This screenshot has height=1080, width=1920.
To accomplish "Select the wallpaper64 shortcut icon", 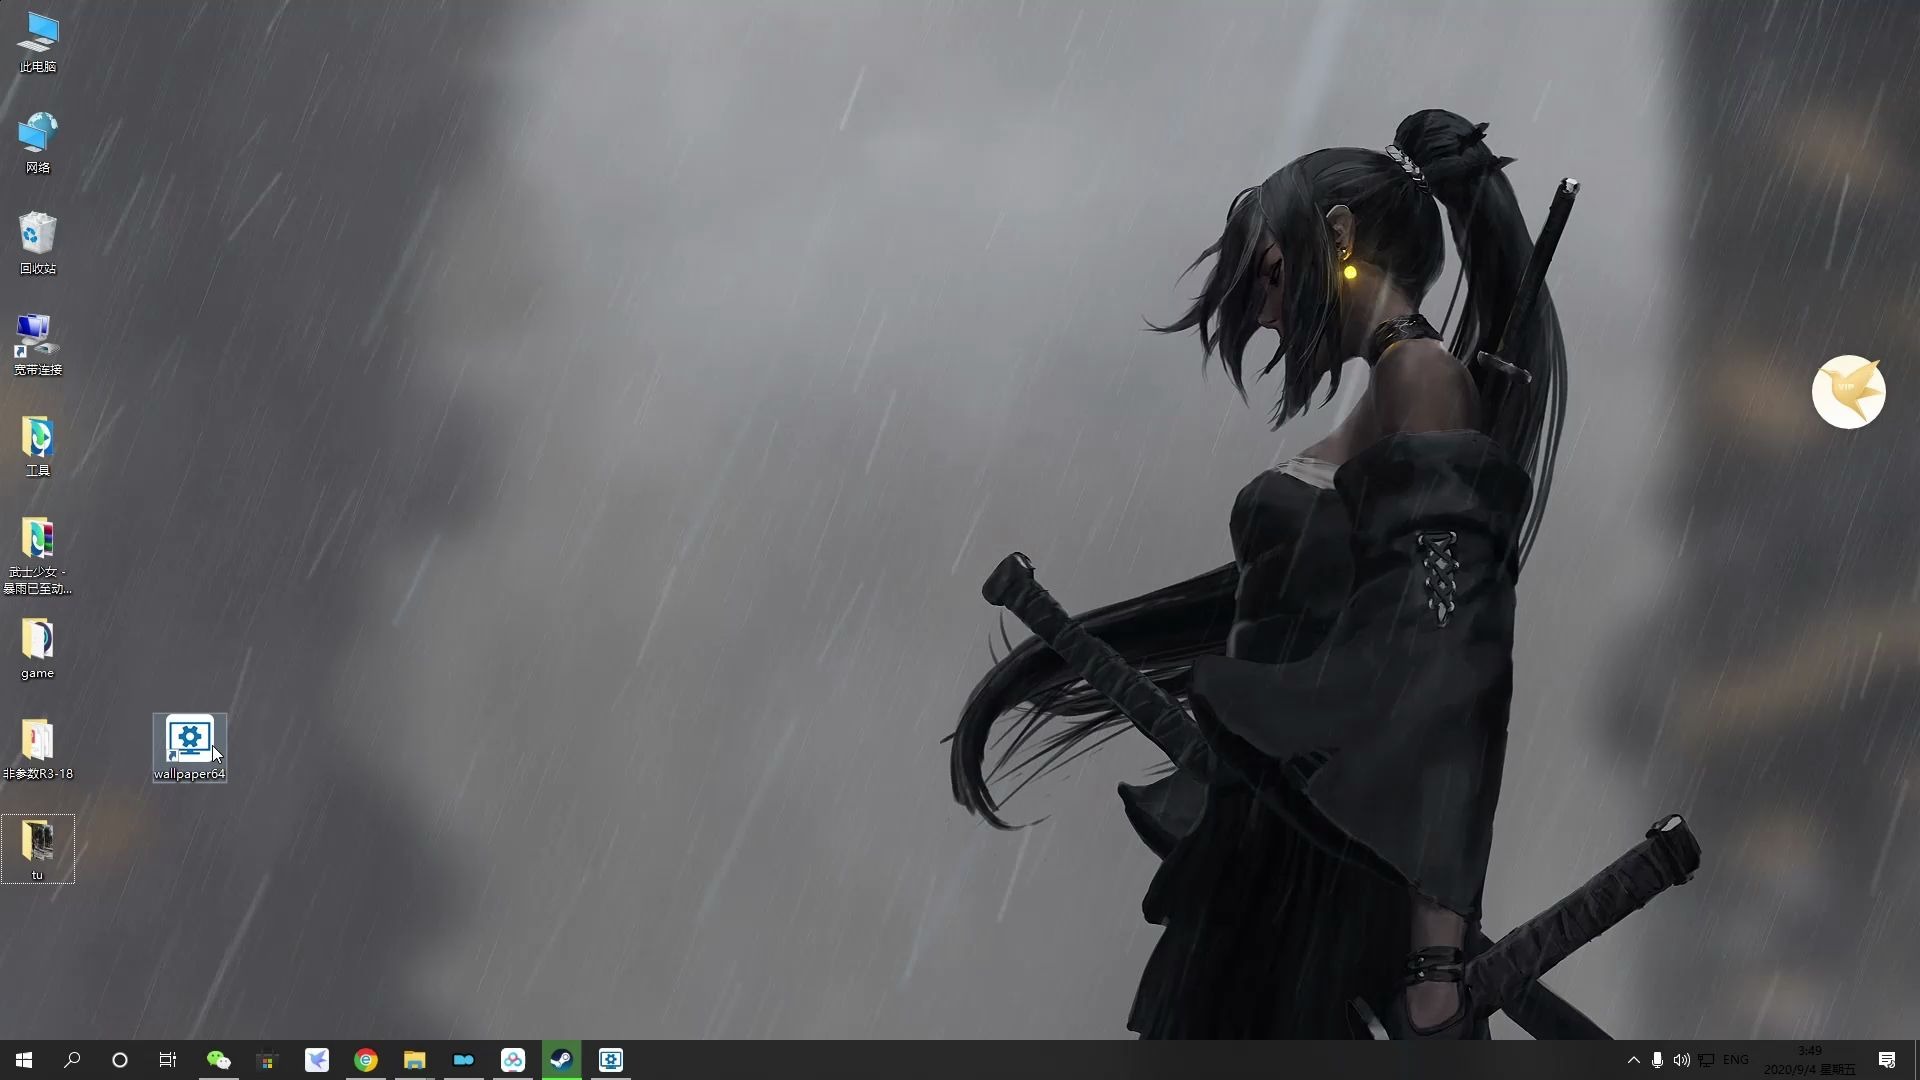I will [190, 748].
